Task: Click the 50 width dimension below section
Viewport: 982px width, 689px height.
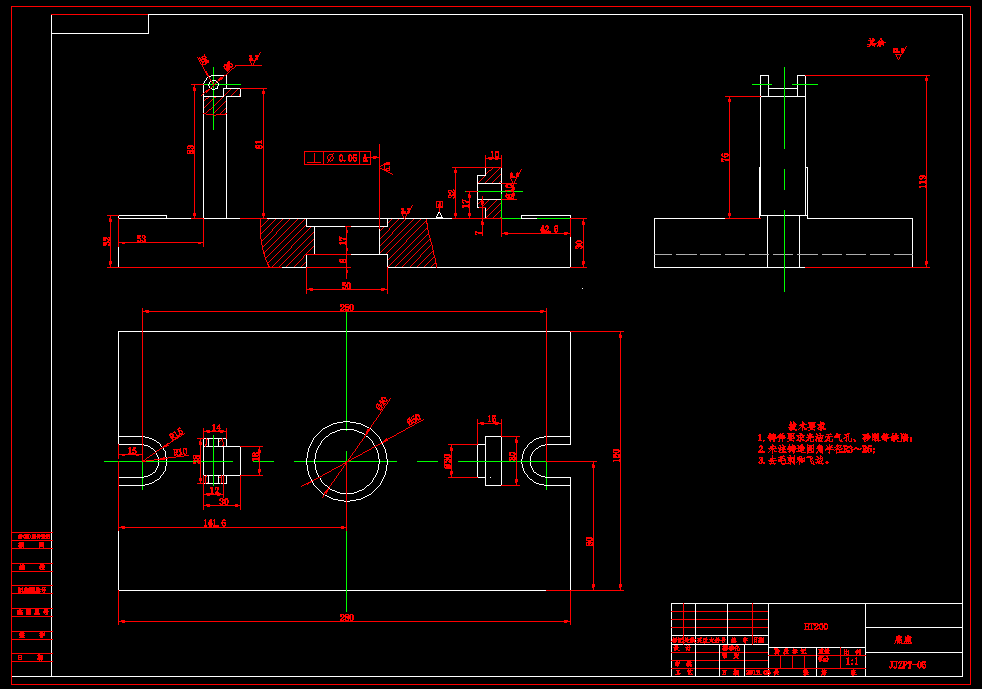Action: 346,286
